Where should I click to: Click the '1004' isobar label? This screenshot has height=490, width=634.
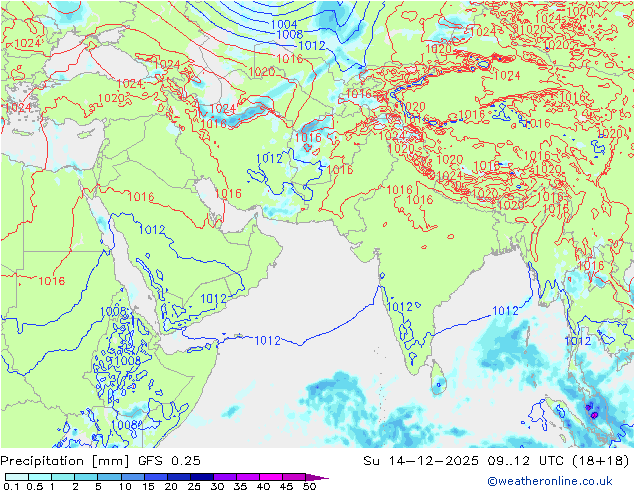(x=284, y=24)
